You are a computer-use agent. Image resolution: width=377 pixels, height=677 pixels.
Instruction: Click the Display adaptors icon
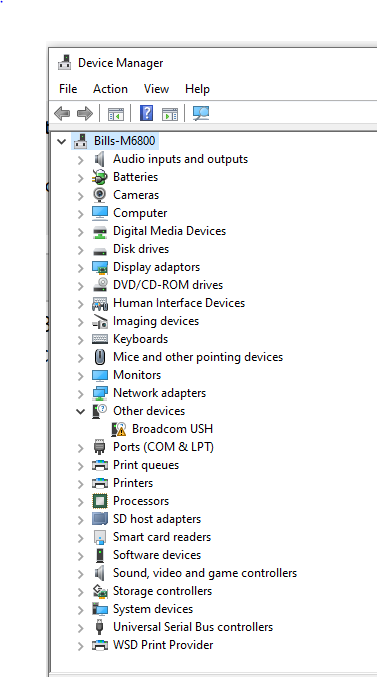pyautogui.click(x=100, y=267)
